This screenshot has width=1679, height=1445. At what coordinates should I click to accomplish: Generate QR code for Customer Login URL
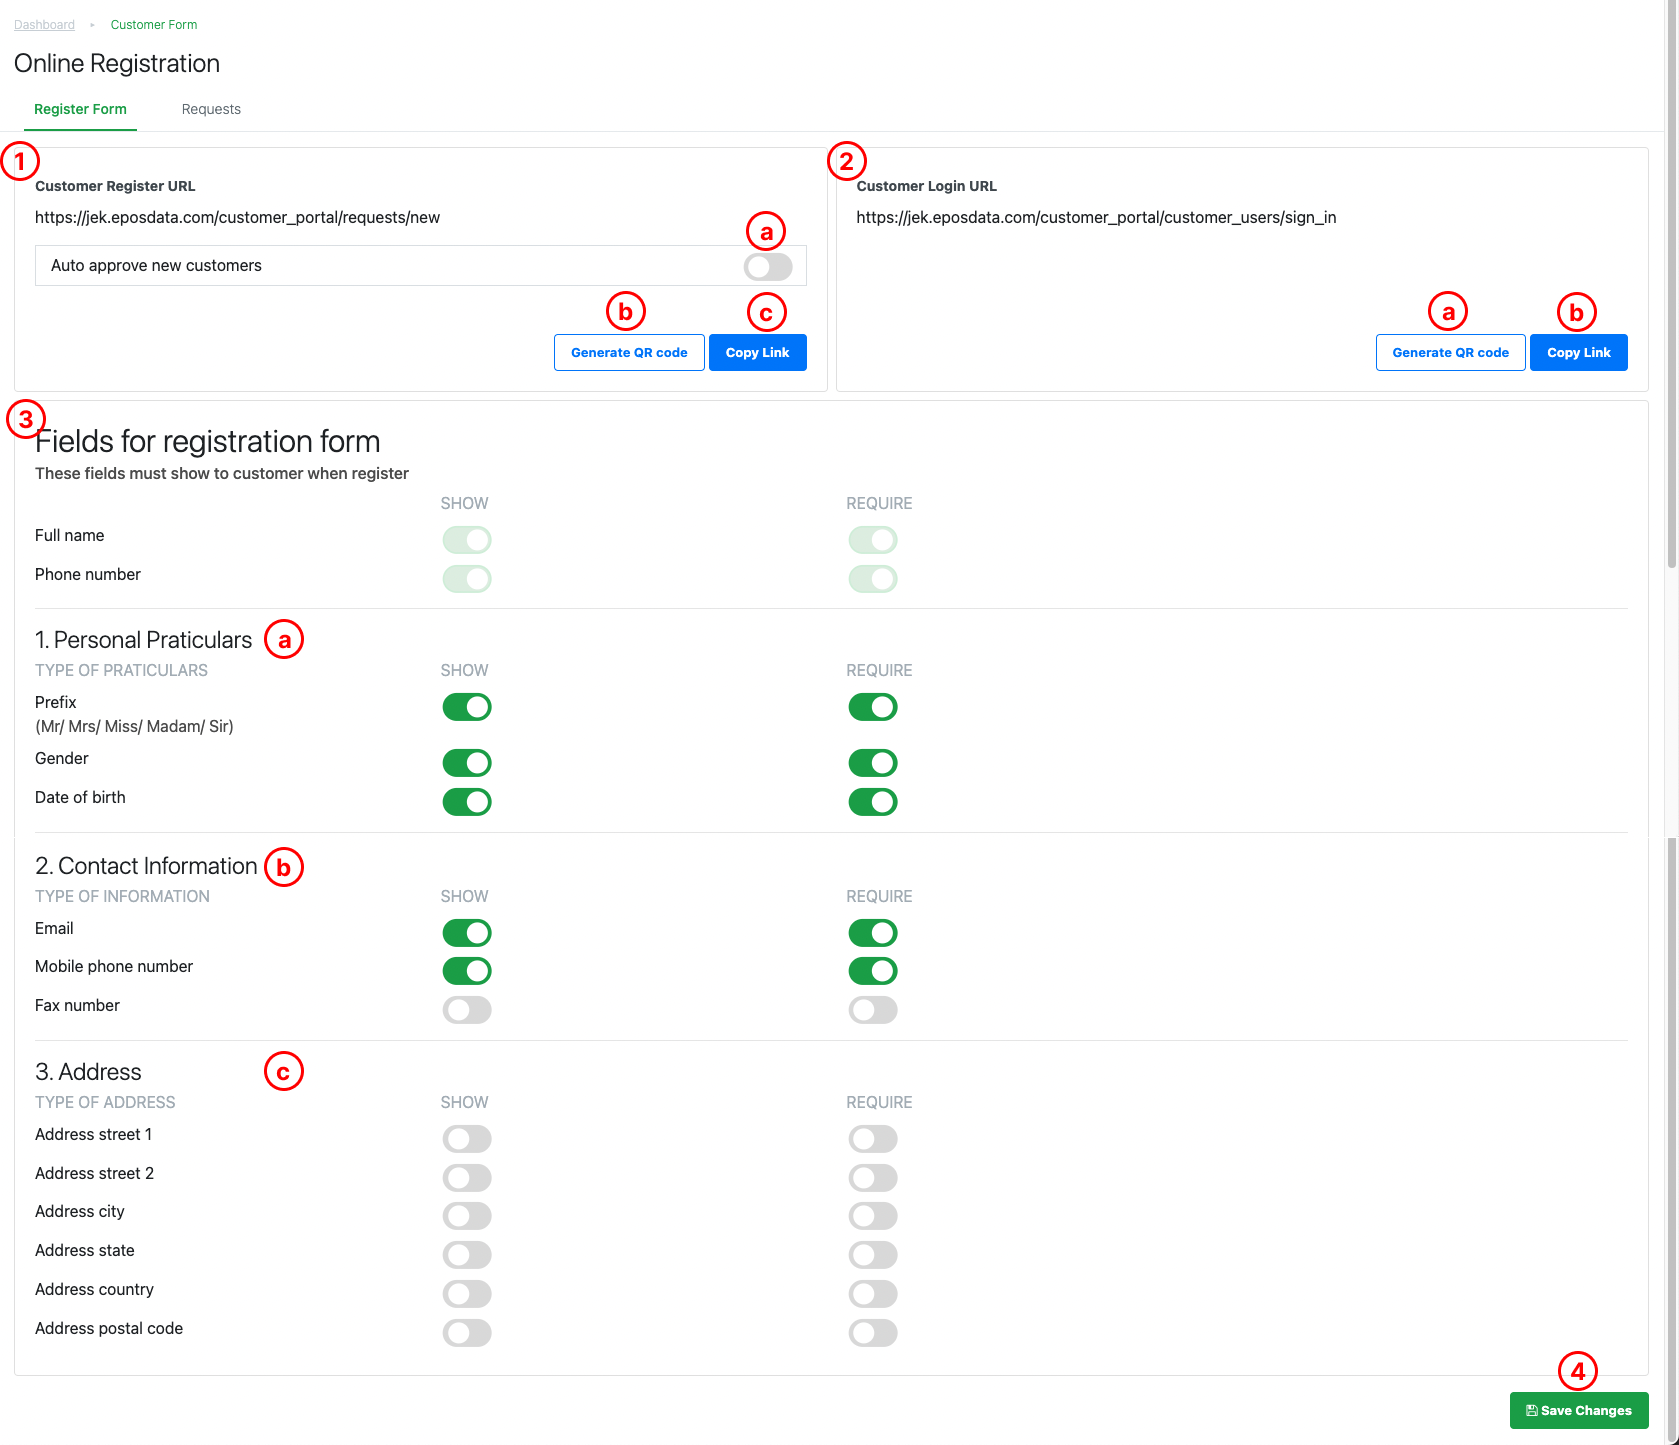coord(1451,353)
